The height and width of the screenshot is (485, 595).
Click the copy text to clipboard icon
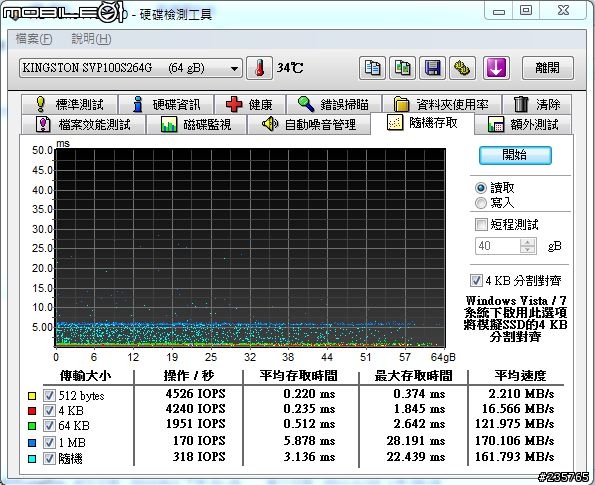[372, 68]
